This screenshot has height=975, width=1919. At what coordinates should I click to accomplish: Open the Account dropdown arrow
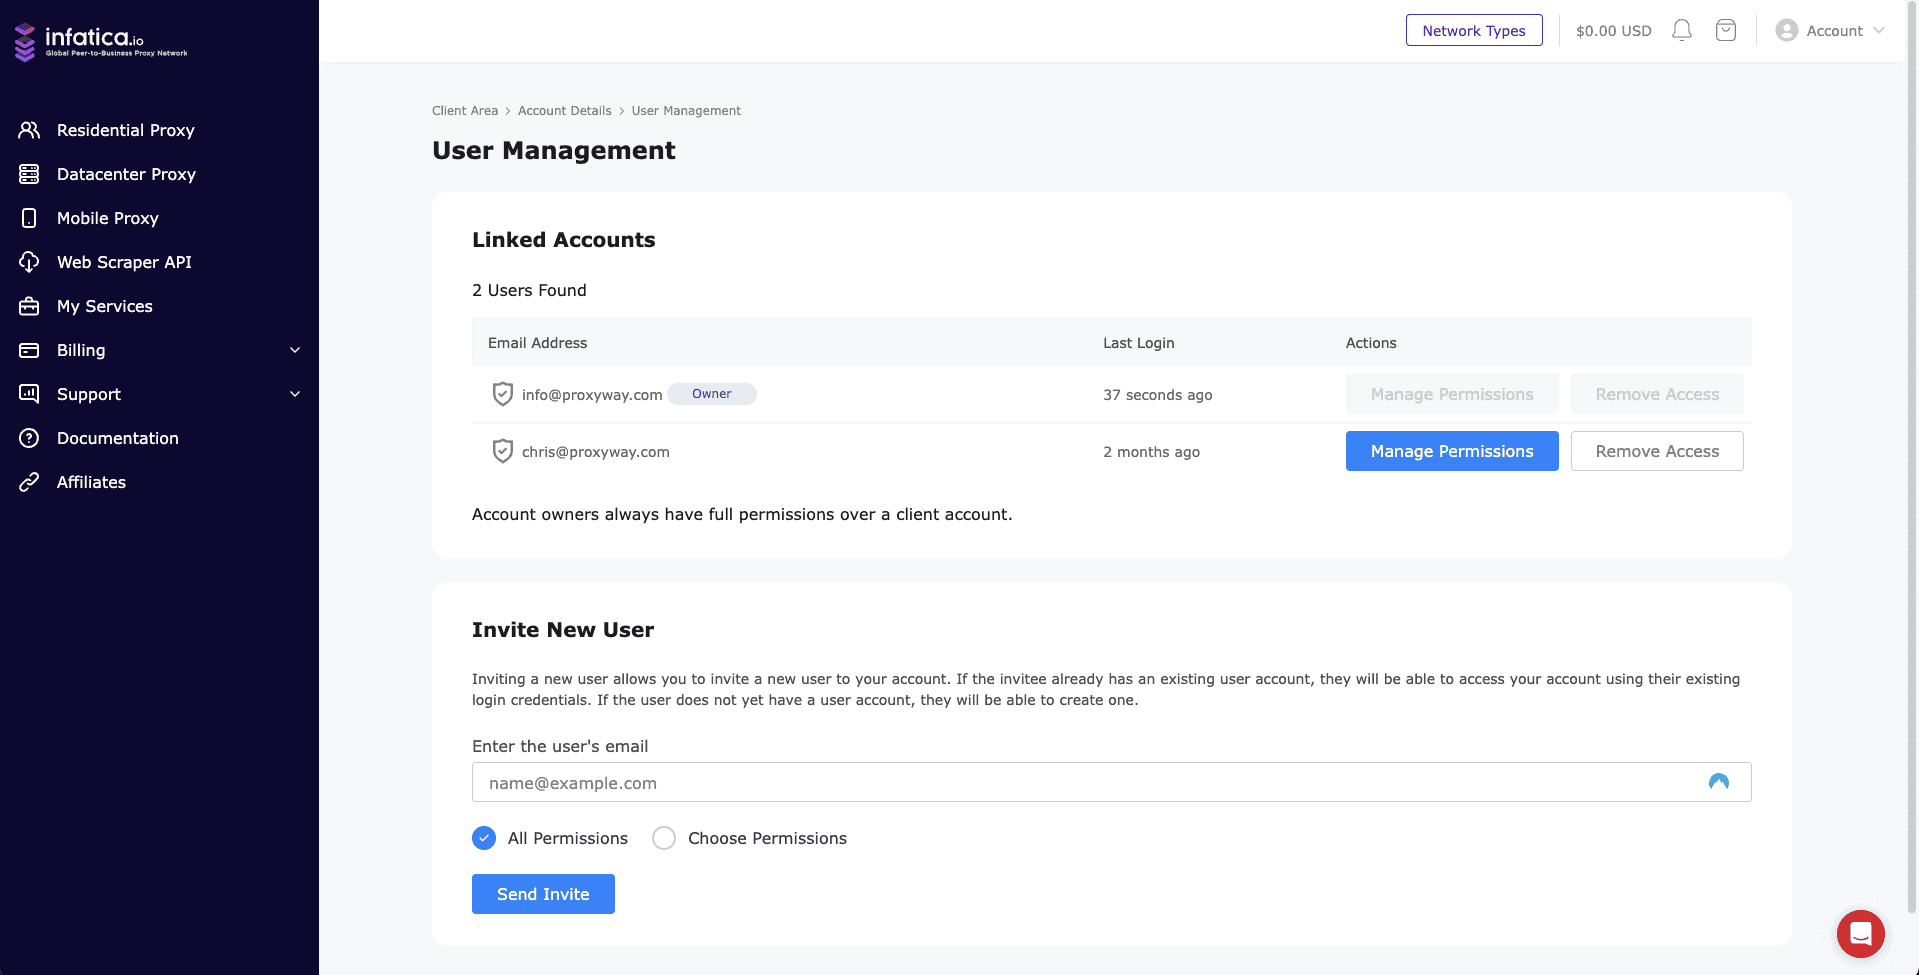point(1879,31)
